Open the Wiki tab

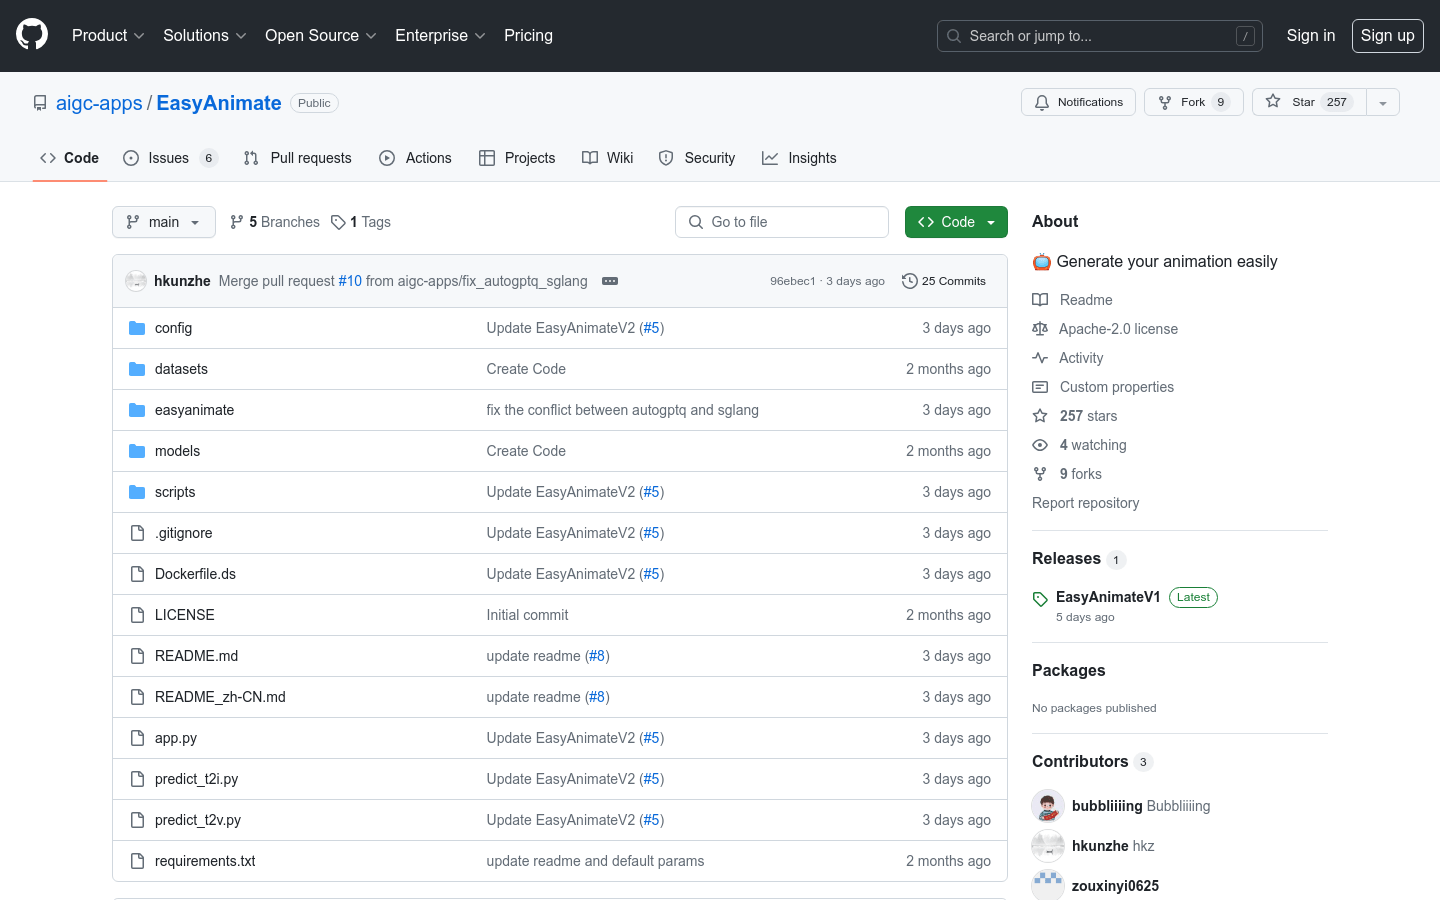(x=608, y=158)
